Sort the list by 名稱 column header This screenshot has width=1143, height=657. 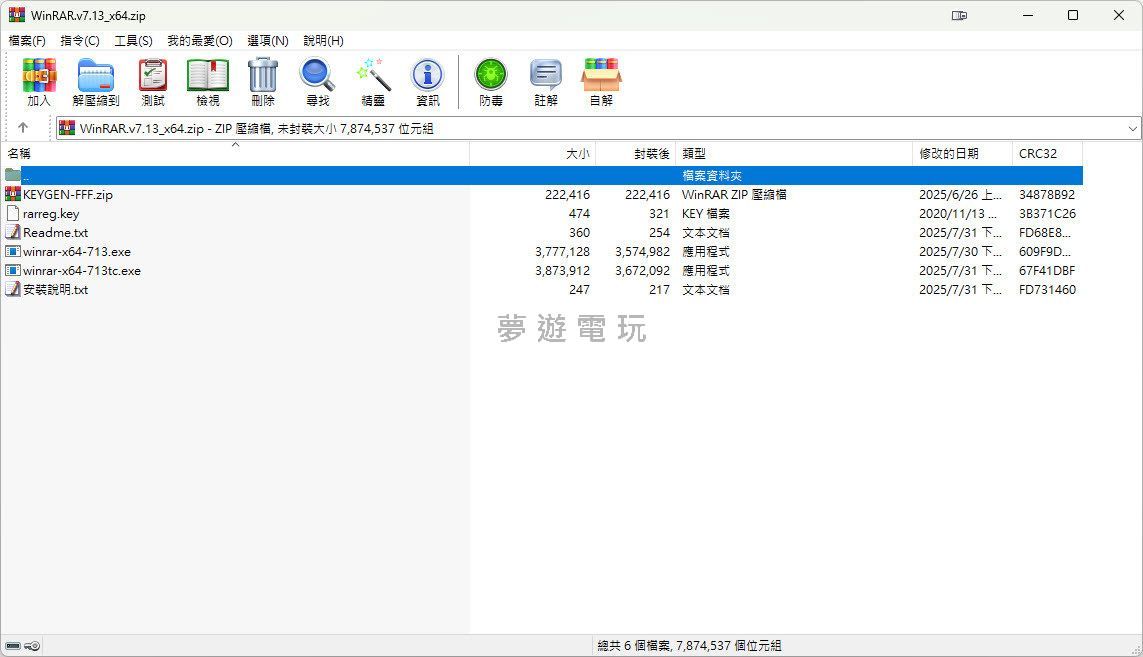coord(20,154)
